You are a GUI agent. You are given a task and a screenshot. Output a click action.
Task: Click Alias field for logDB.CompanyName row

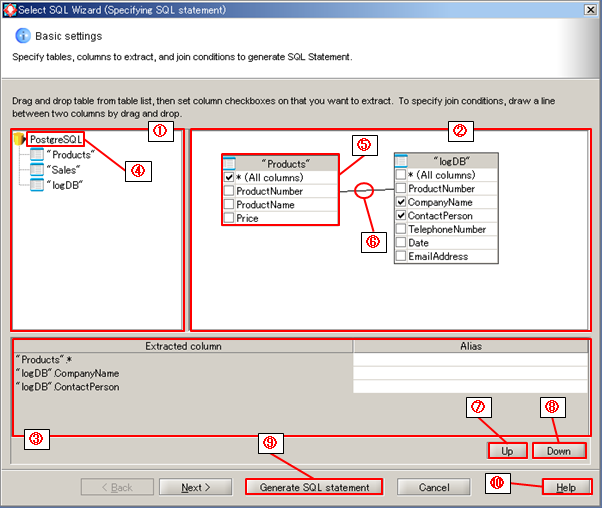tap(470, 373)
